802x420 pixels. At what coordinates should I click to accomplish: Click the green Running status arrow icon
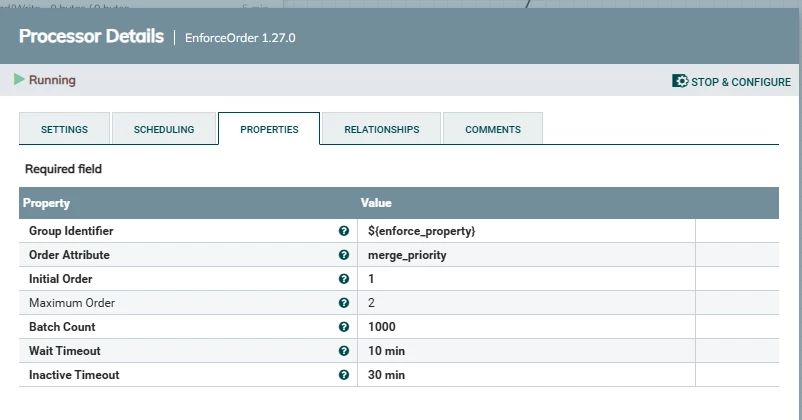pyautogui.click(x=19, y=79)
